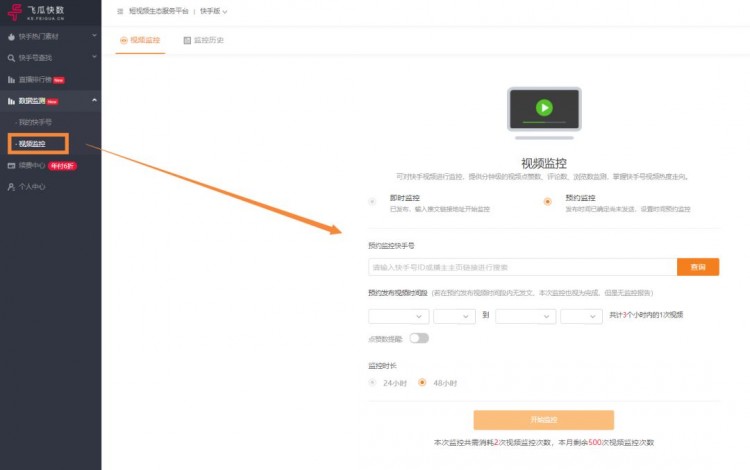Open the end hour dropdown
This screenshot has width=750, height=470.
pos(581,316)
